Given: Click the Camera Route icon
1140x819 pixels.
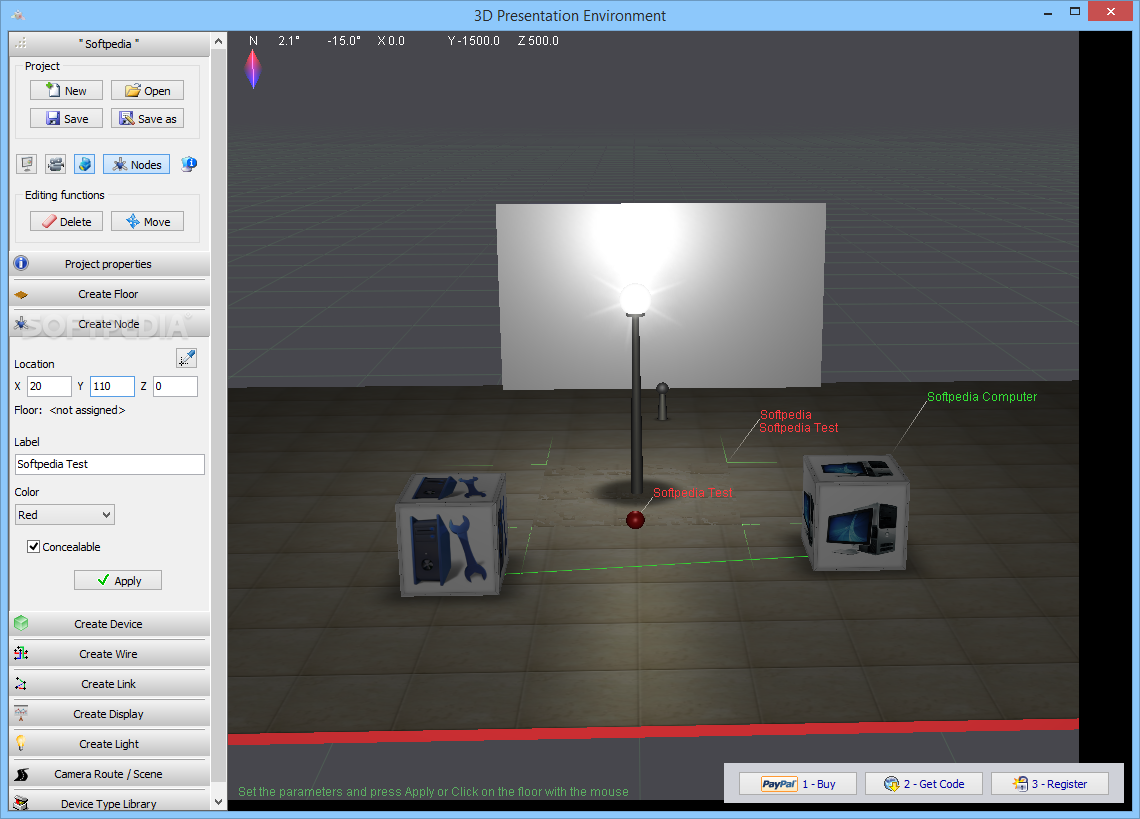Looking at the screenshot, I should pyautogui.click(x=21, y=774).
